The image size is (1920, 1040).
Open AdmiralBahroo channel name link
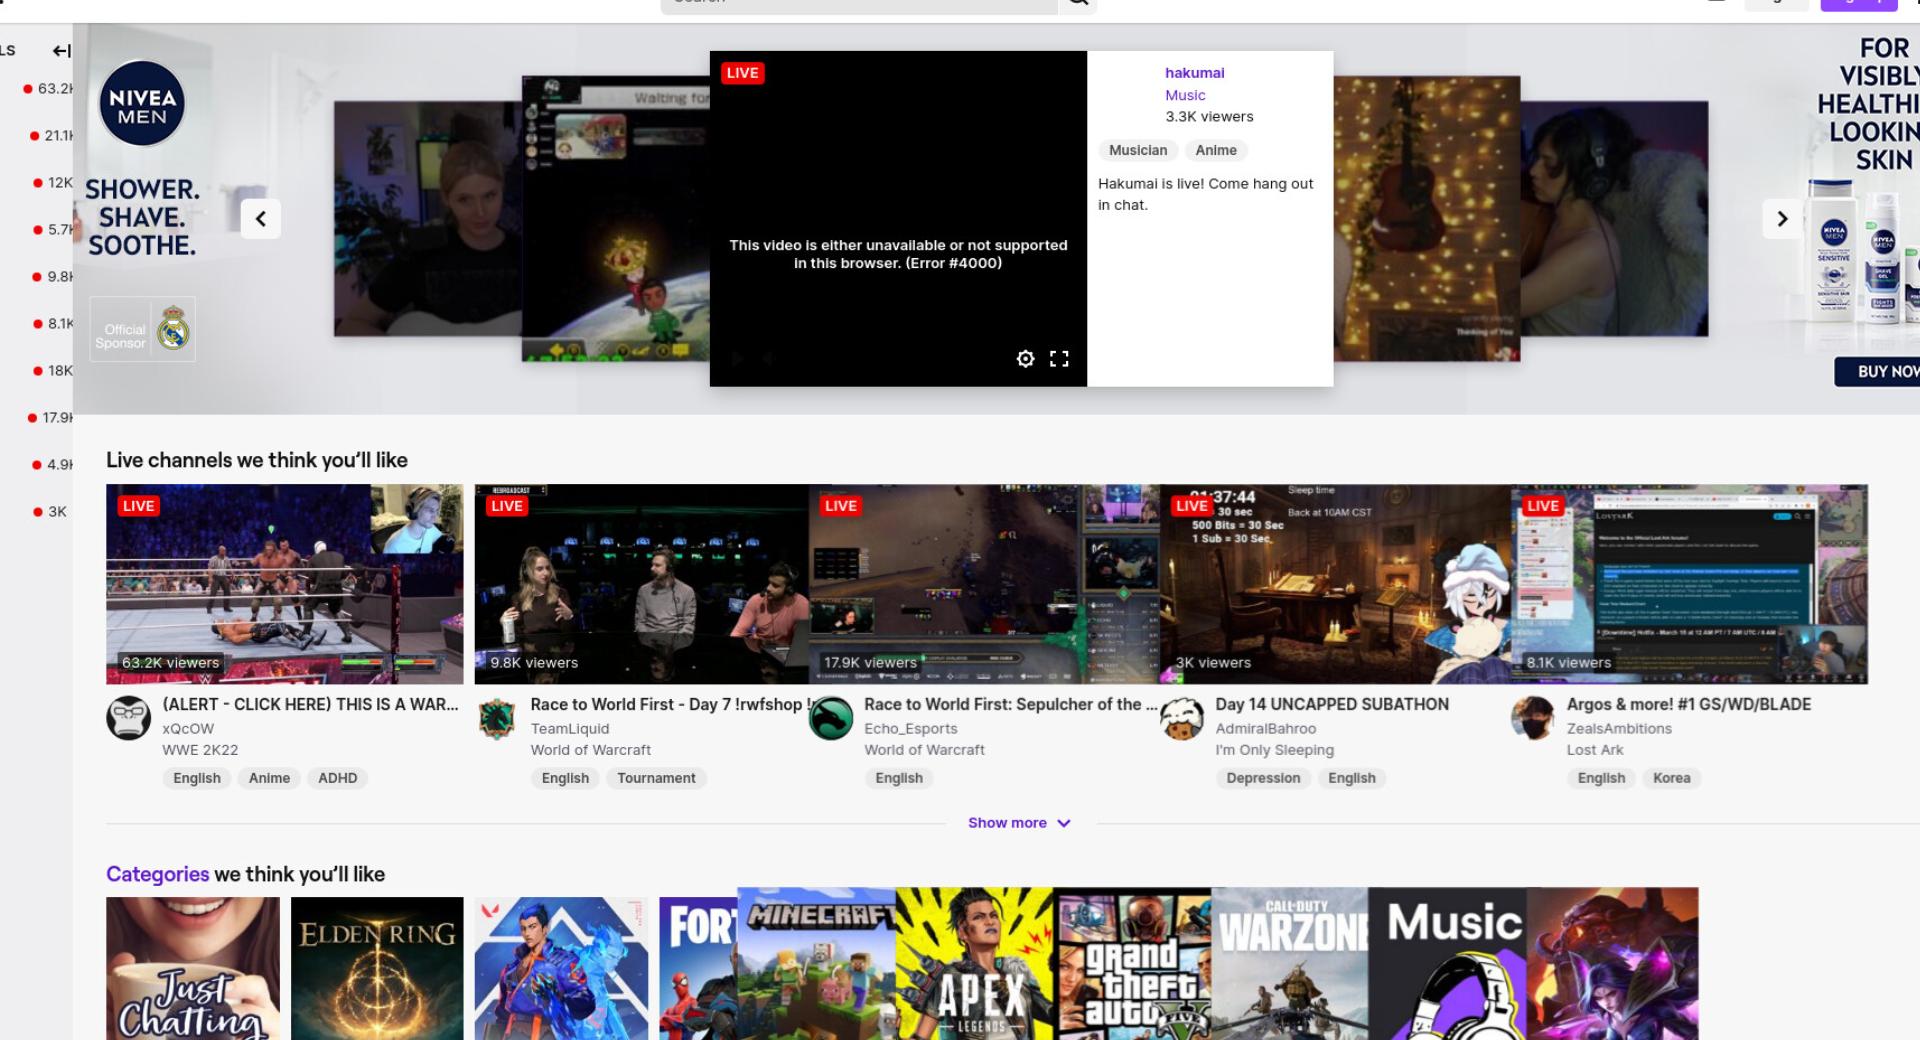pos(1265,728)
